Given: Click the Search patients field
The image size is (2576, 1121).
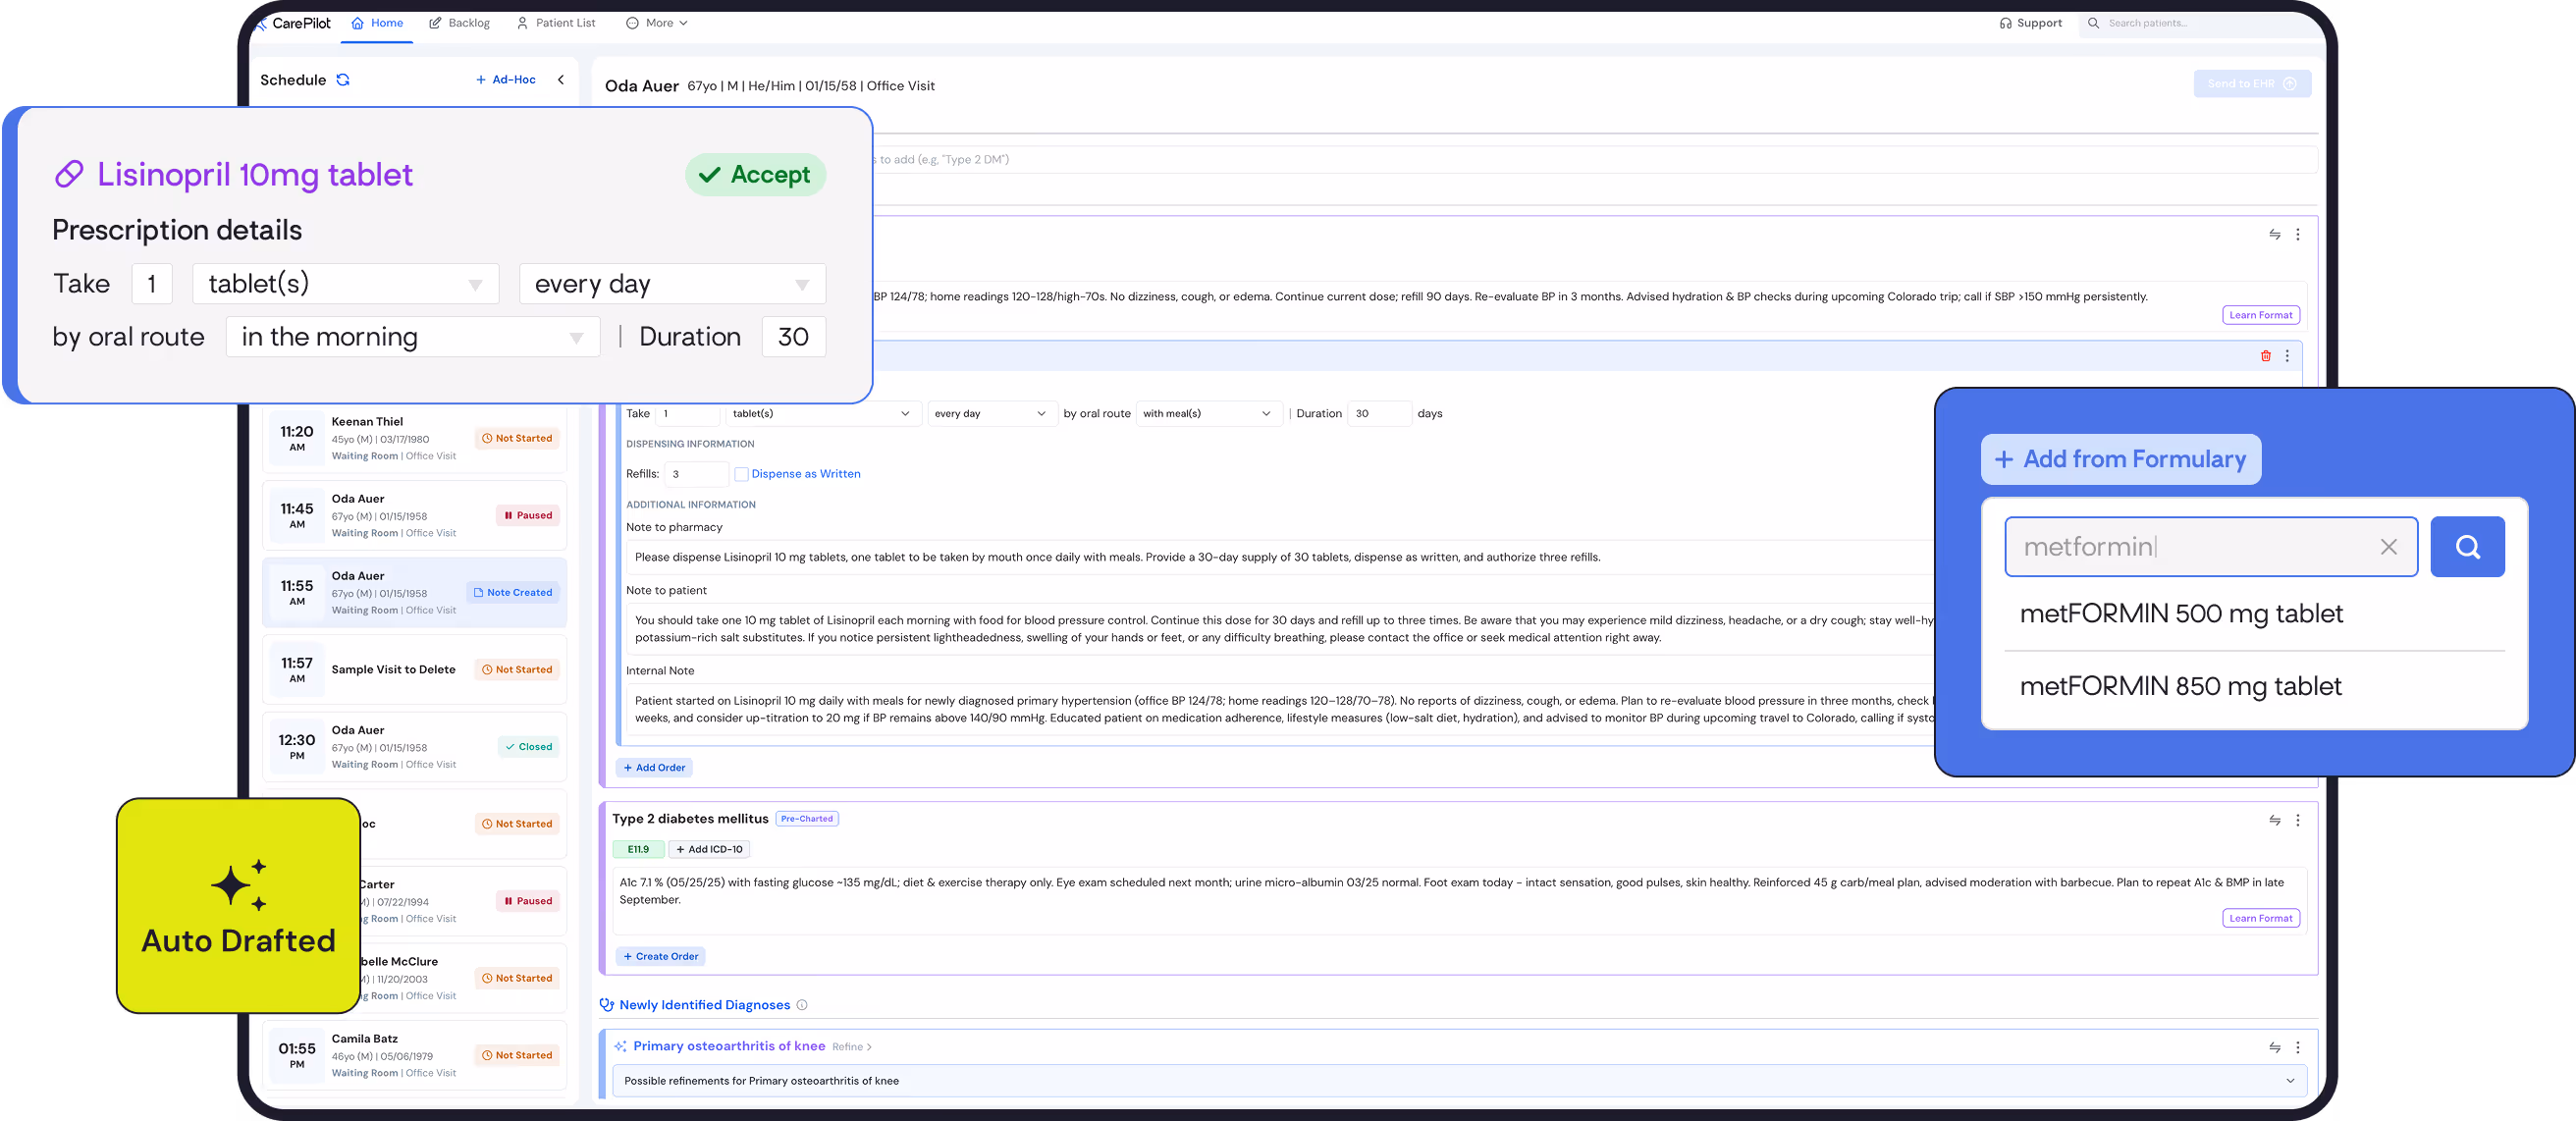Looking at the screenshot, I should pyautogui.click(x=2200, y=23).
